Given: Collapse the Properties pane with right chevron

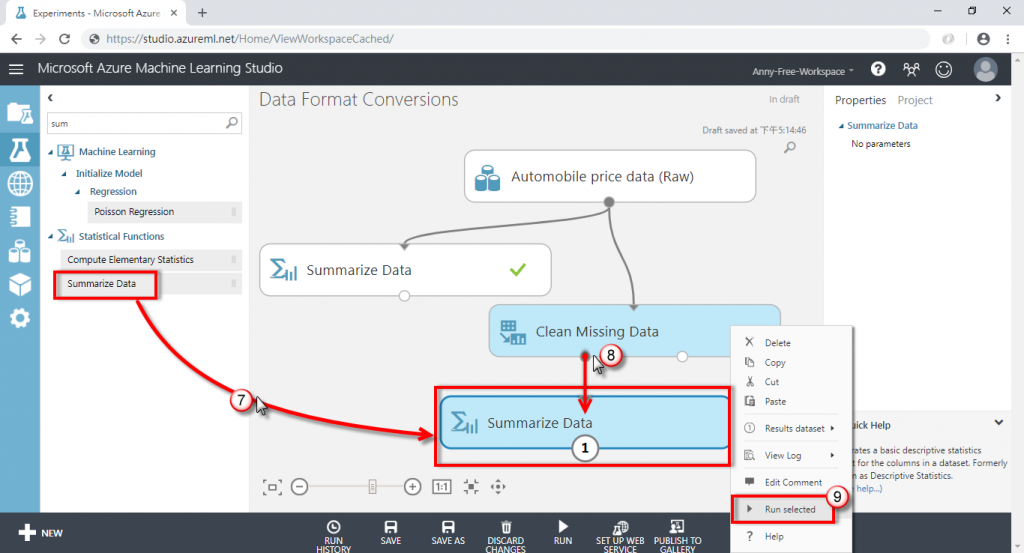Looking at the screenshot, I should point(998,98).
